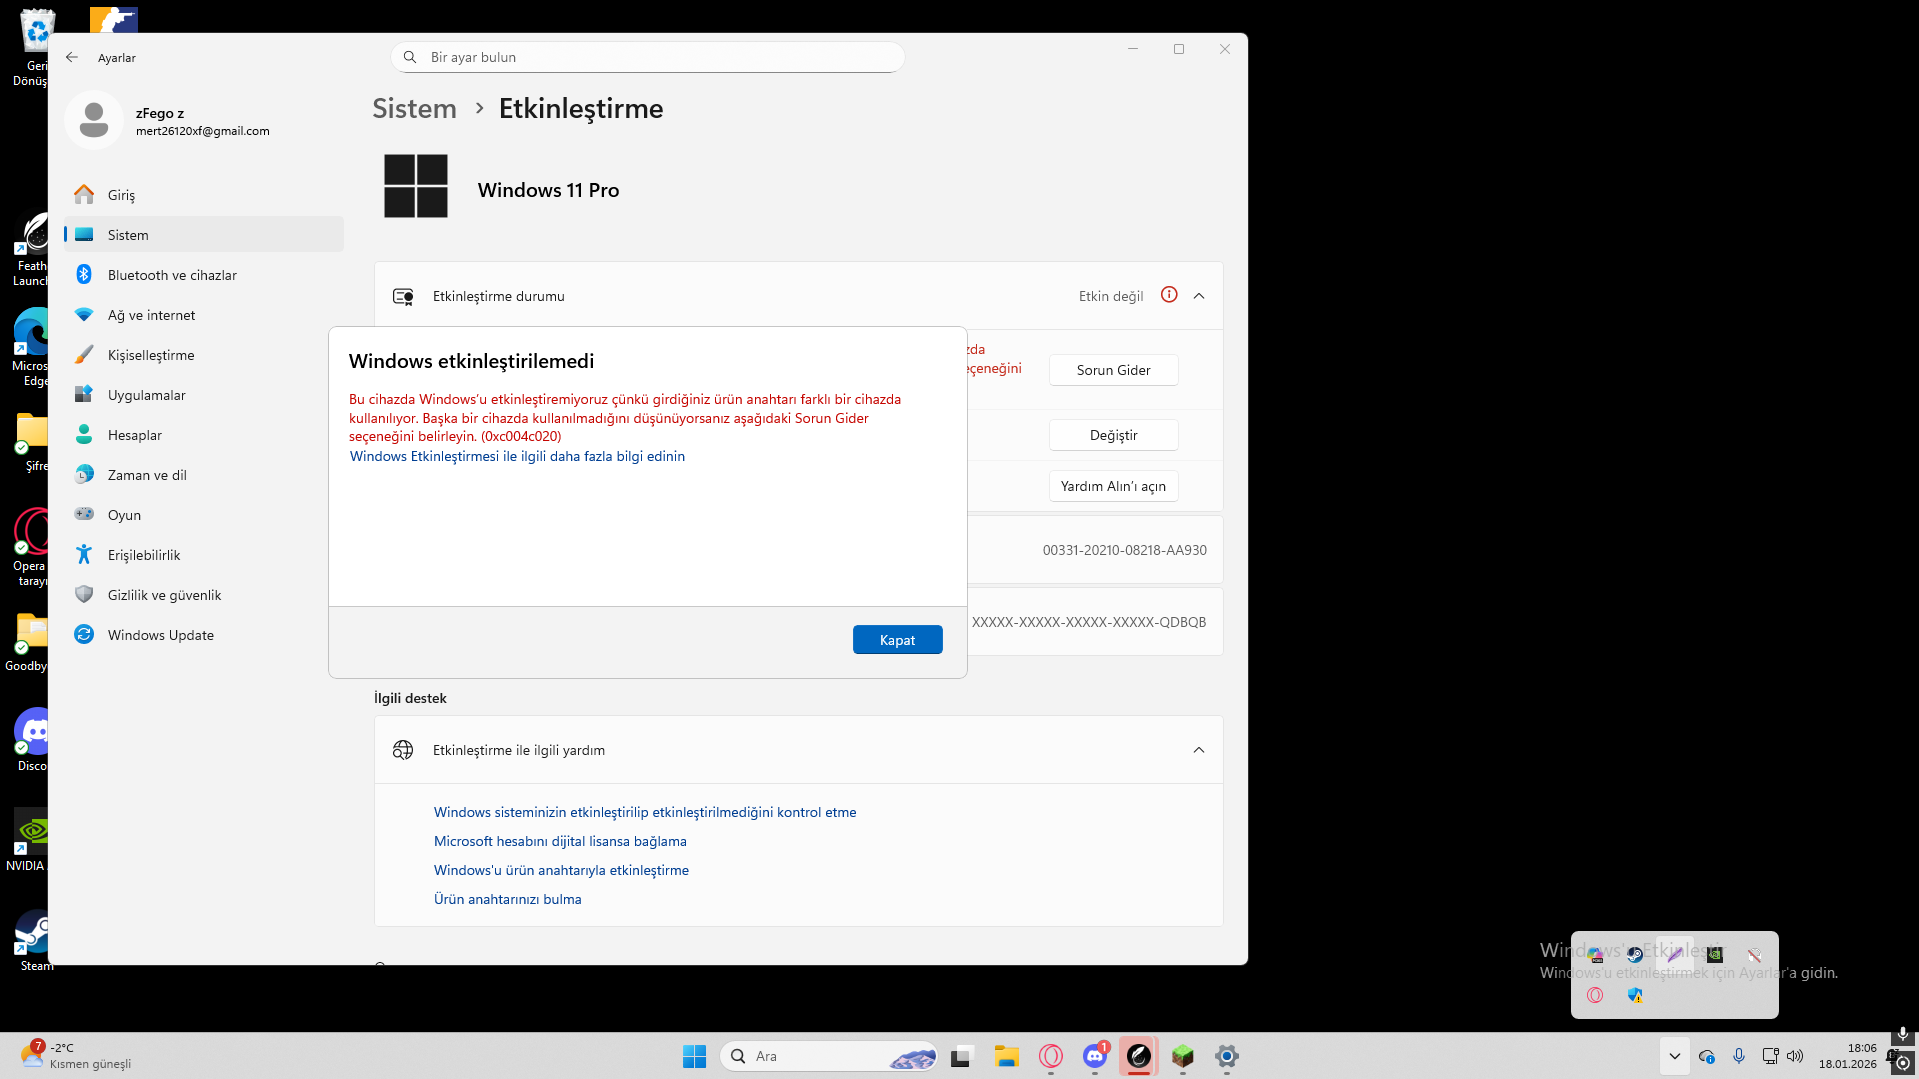Click the network icon in system tray
Screen dimensions: 1919x1079
[x=1770, y=1056]
